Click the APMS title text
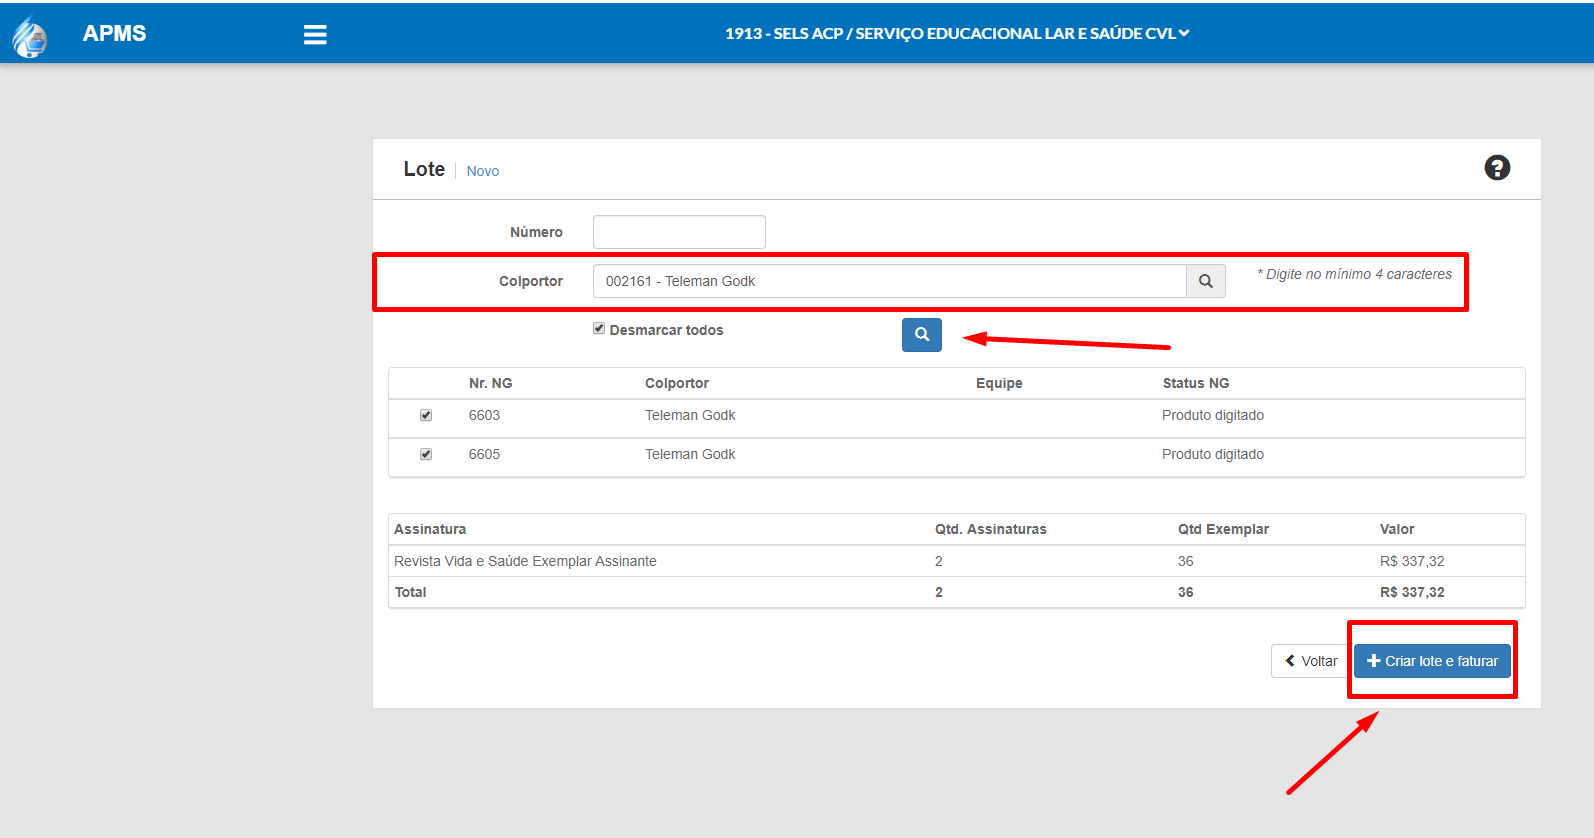Image resolution: width=1594 pixels, height=838 pixels. coord(114,33)
